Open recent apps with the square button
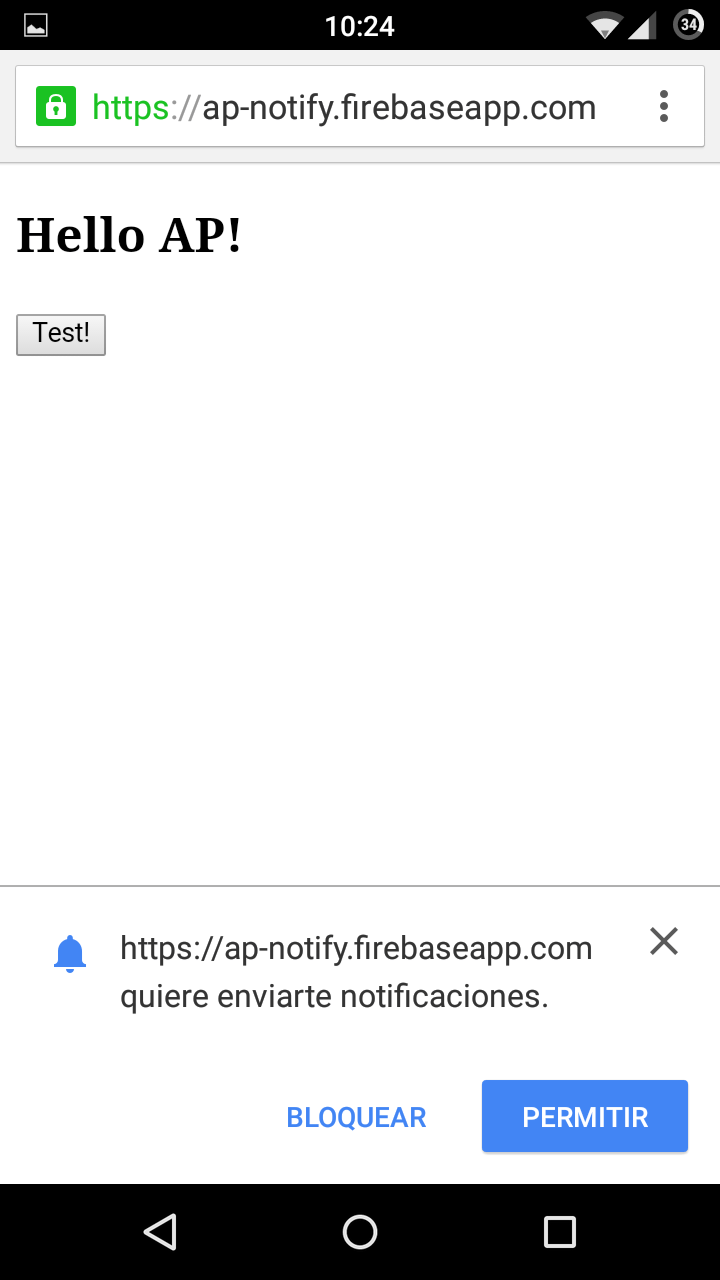The image size is (720, 1280). 559,1232
